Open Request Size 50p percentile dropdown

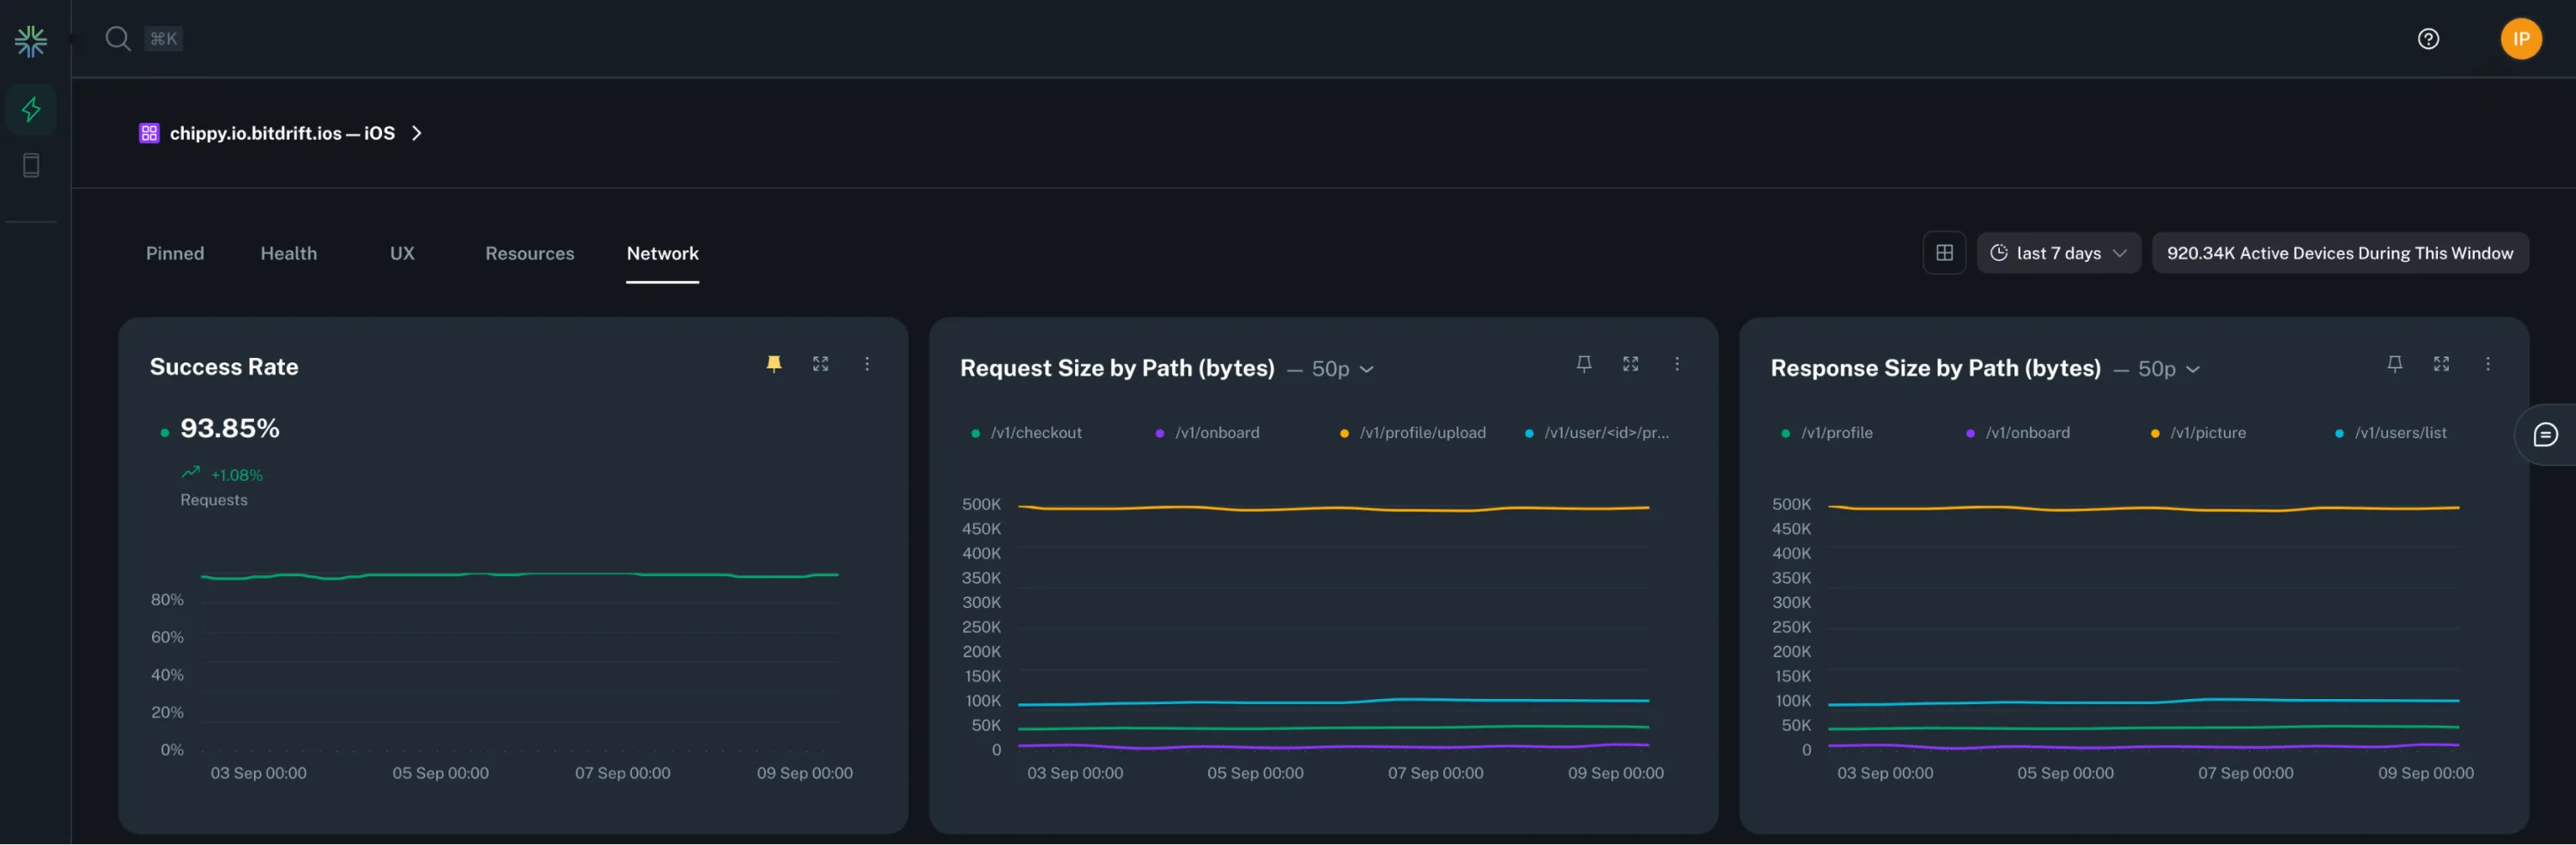(x=1342, y=369)
